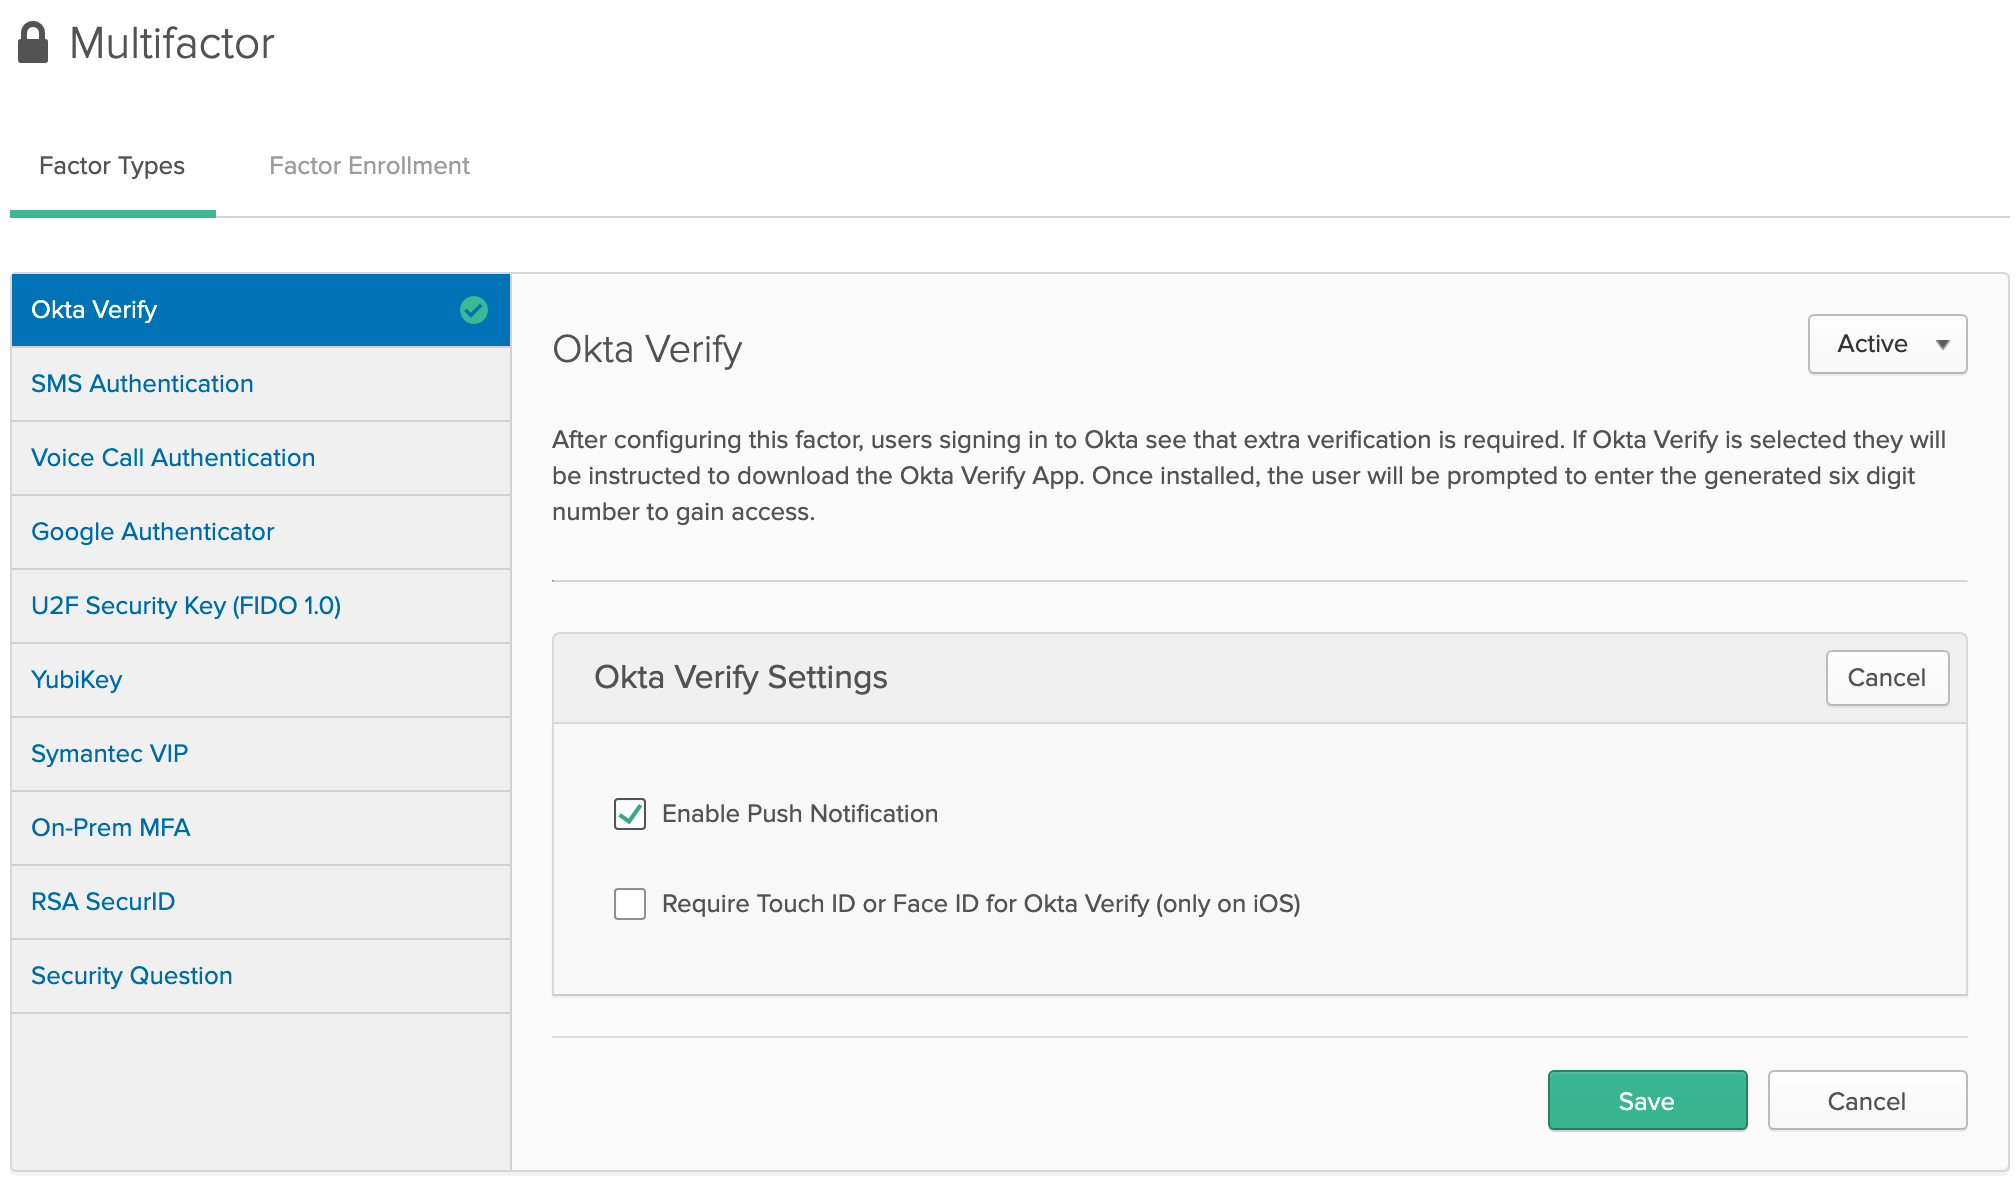Select Symantec VIP factor
This screenshot has height=1186, width=2016.
point(110,754)
